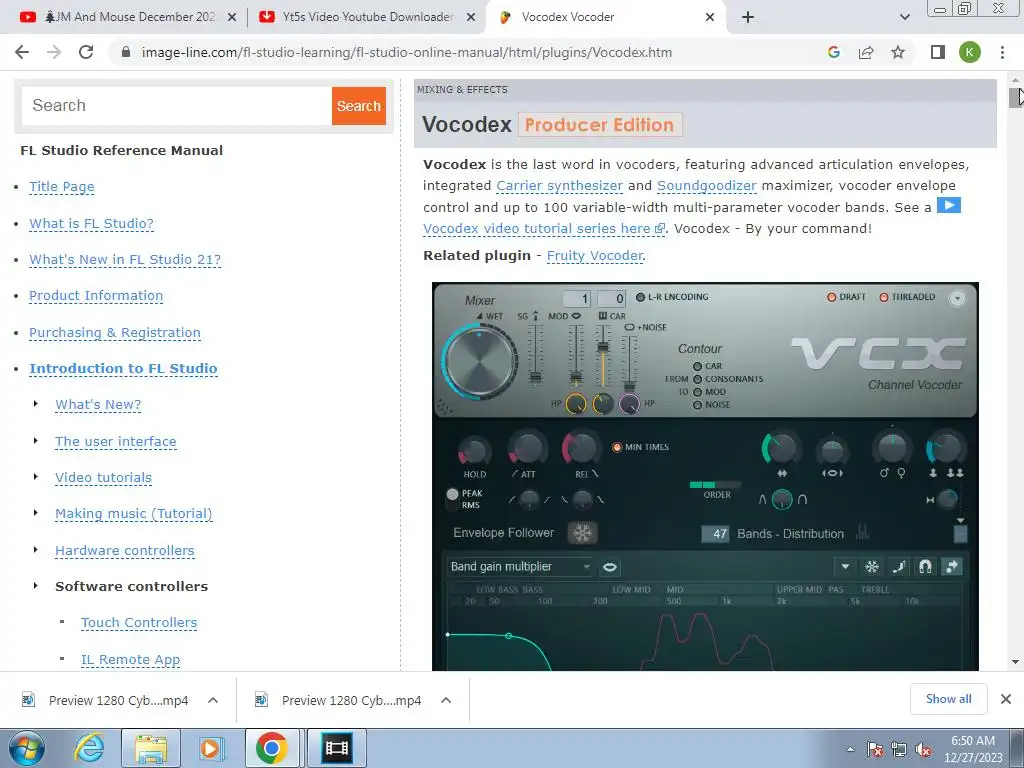This screenshot has width=1024, height=768.
Task: Open Chrome side panel
Action: click(938, 52)
